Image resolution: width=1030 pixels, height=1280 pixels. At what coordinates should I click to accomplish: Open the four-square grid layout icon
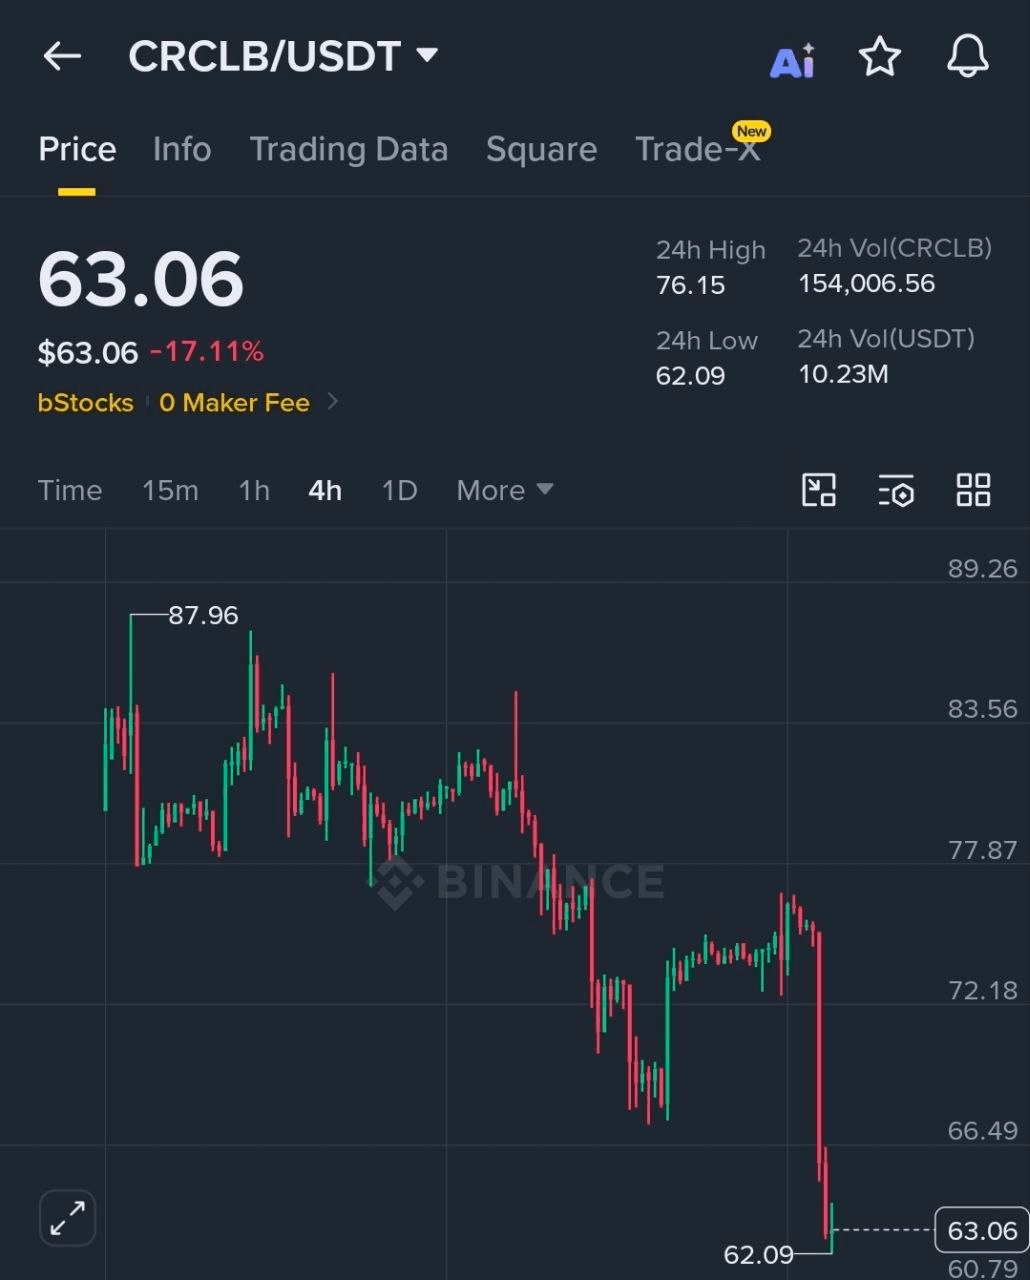[973, 490]
